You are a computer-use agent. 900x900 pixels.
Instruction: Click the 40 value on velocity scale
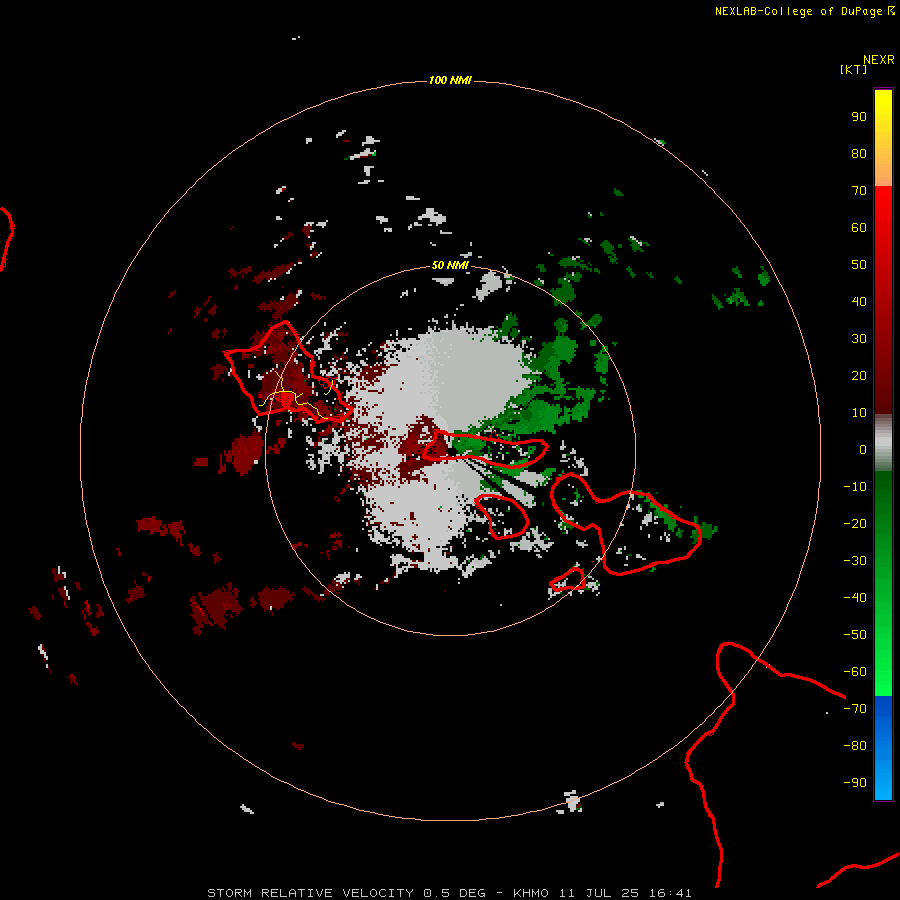pyautogui.click(x=859, y=301)
